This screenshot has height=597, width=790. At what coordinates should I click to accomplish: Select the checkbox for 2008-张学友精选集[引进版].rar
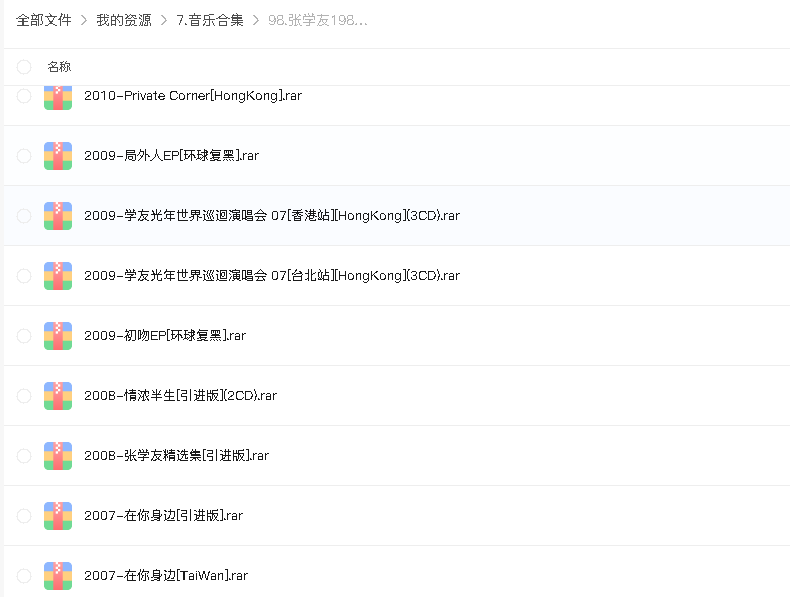pyautogui.click(x=24, y=455)
